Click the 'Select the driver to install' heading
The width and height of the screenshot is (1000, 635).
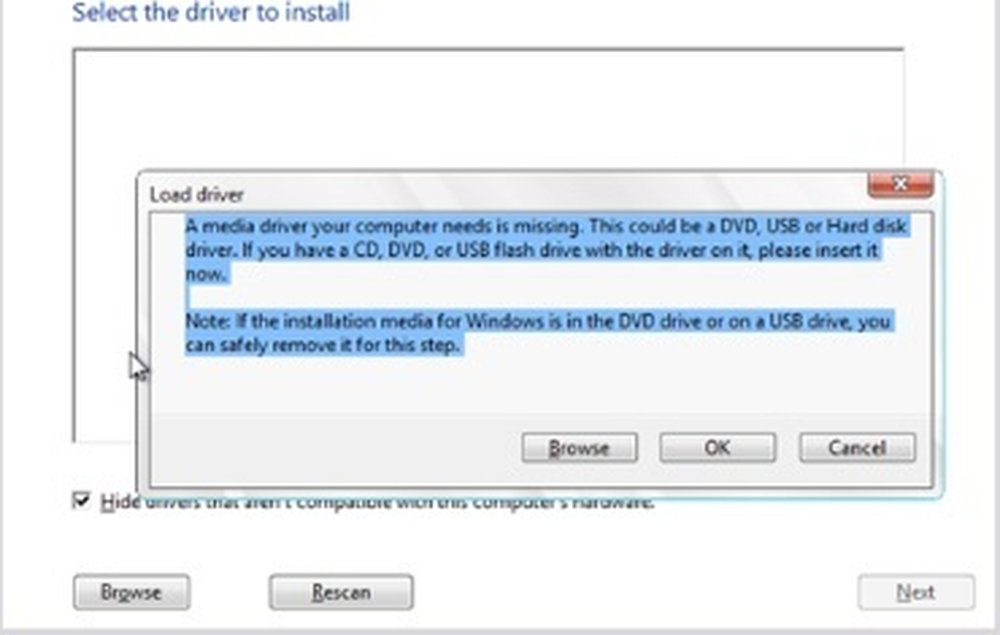(211, 13)
